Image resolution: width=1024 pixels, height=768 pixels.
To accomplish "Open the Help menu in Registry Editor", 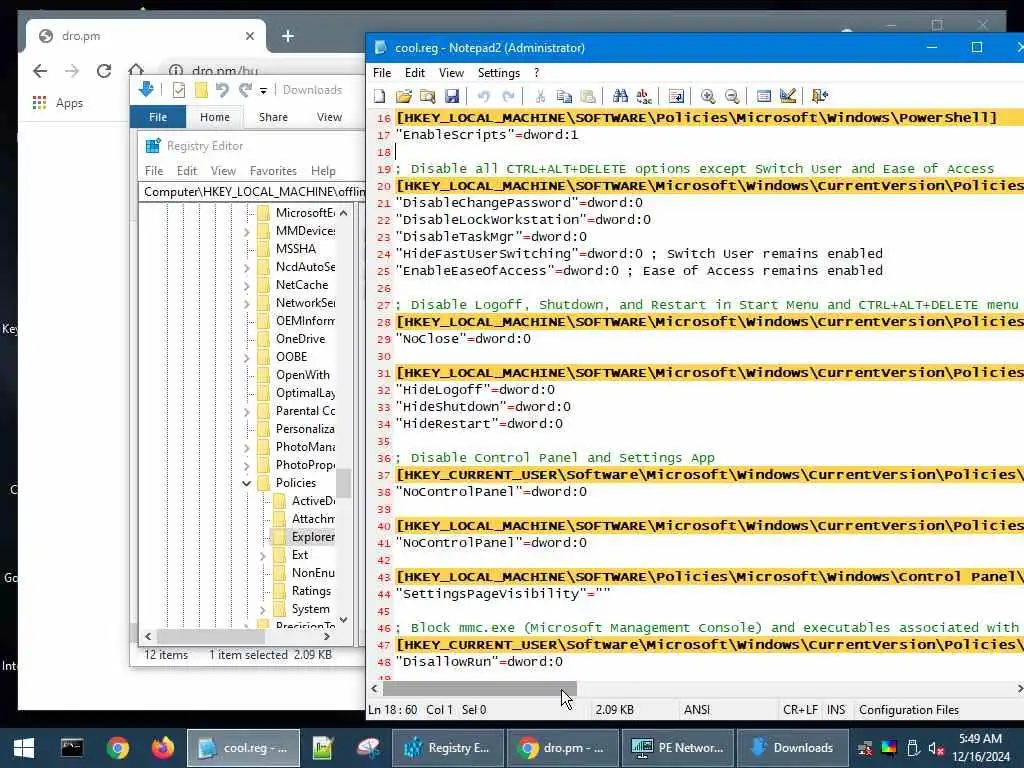I will point(323,170).
